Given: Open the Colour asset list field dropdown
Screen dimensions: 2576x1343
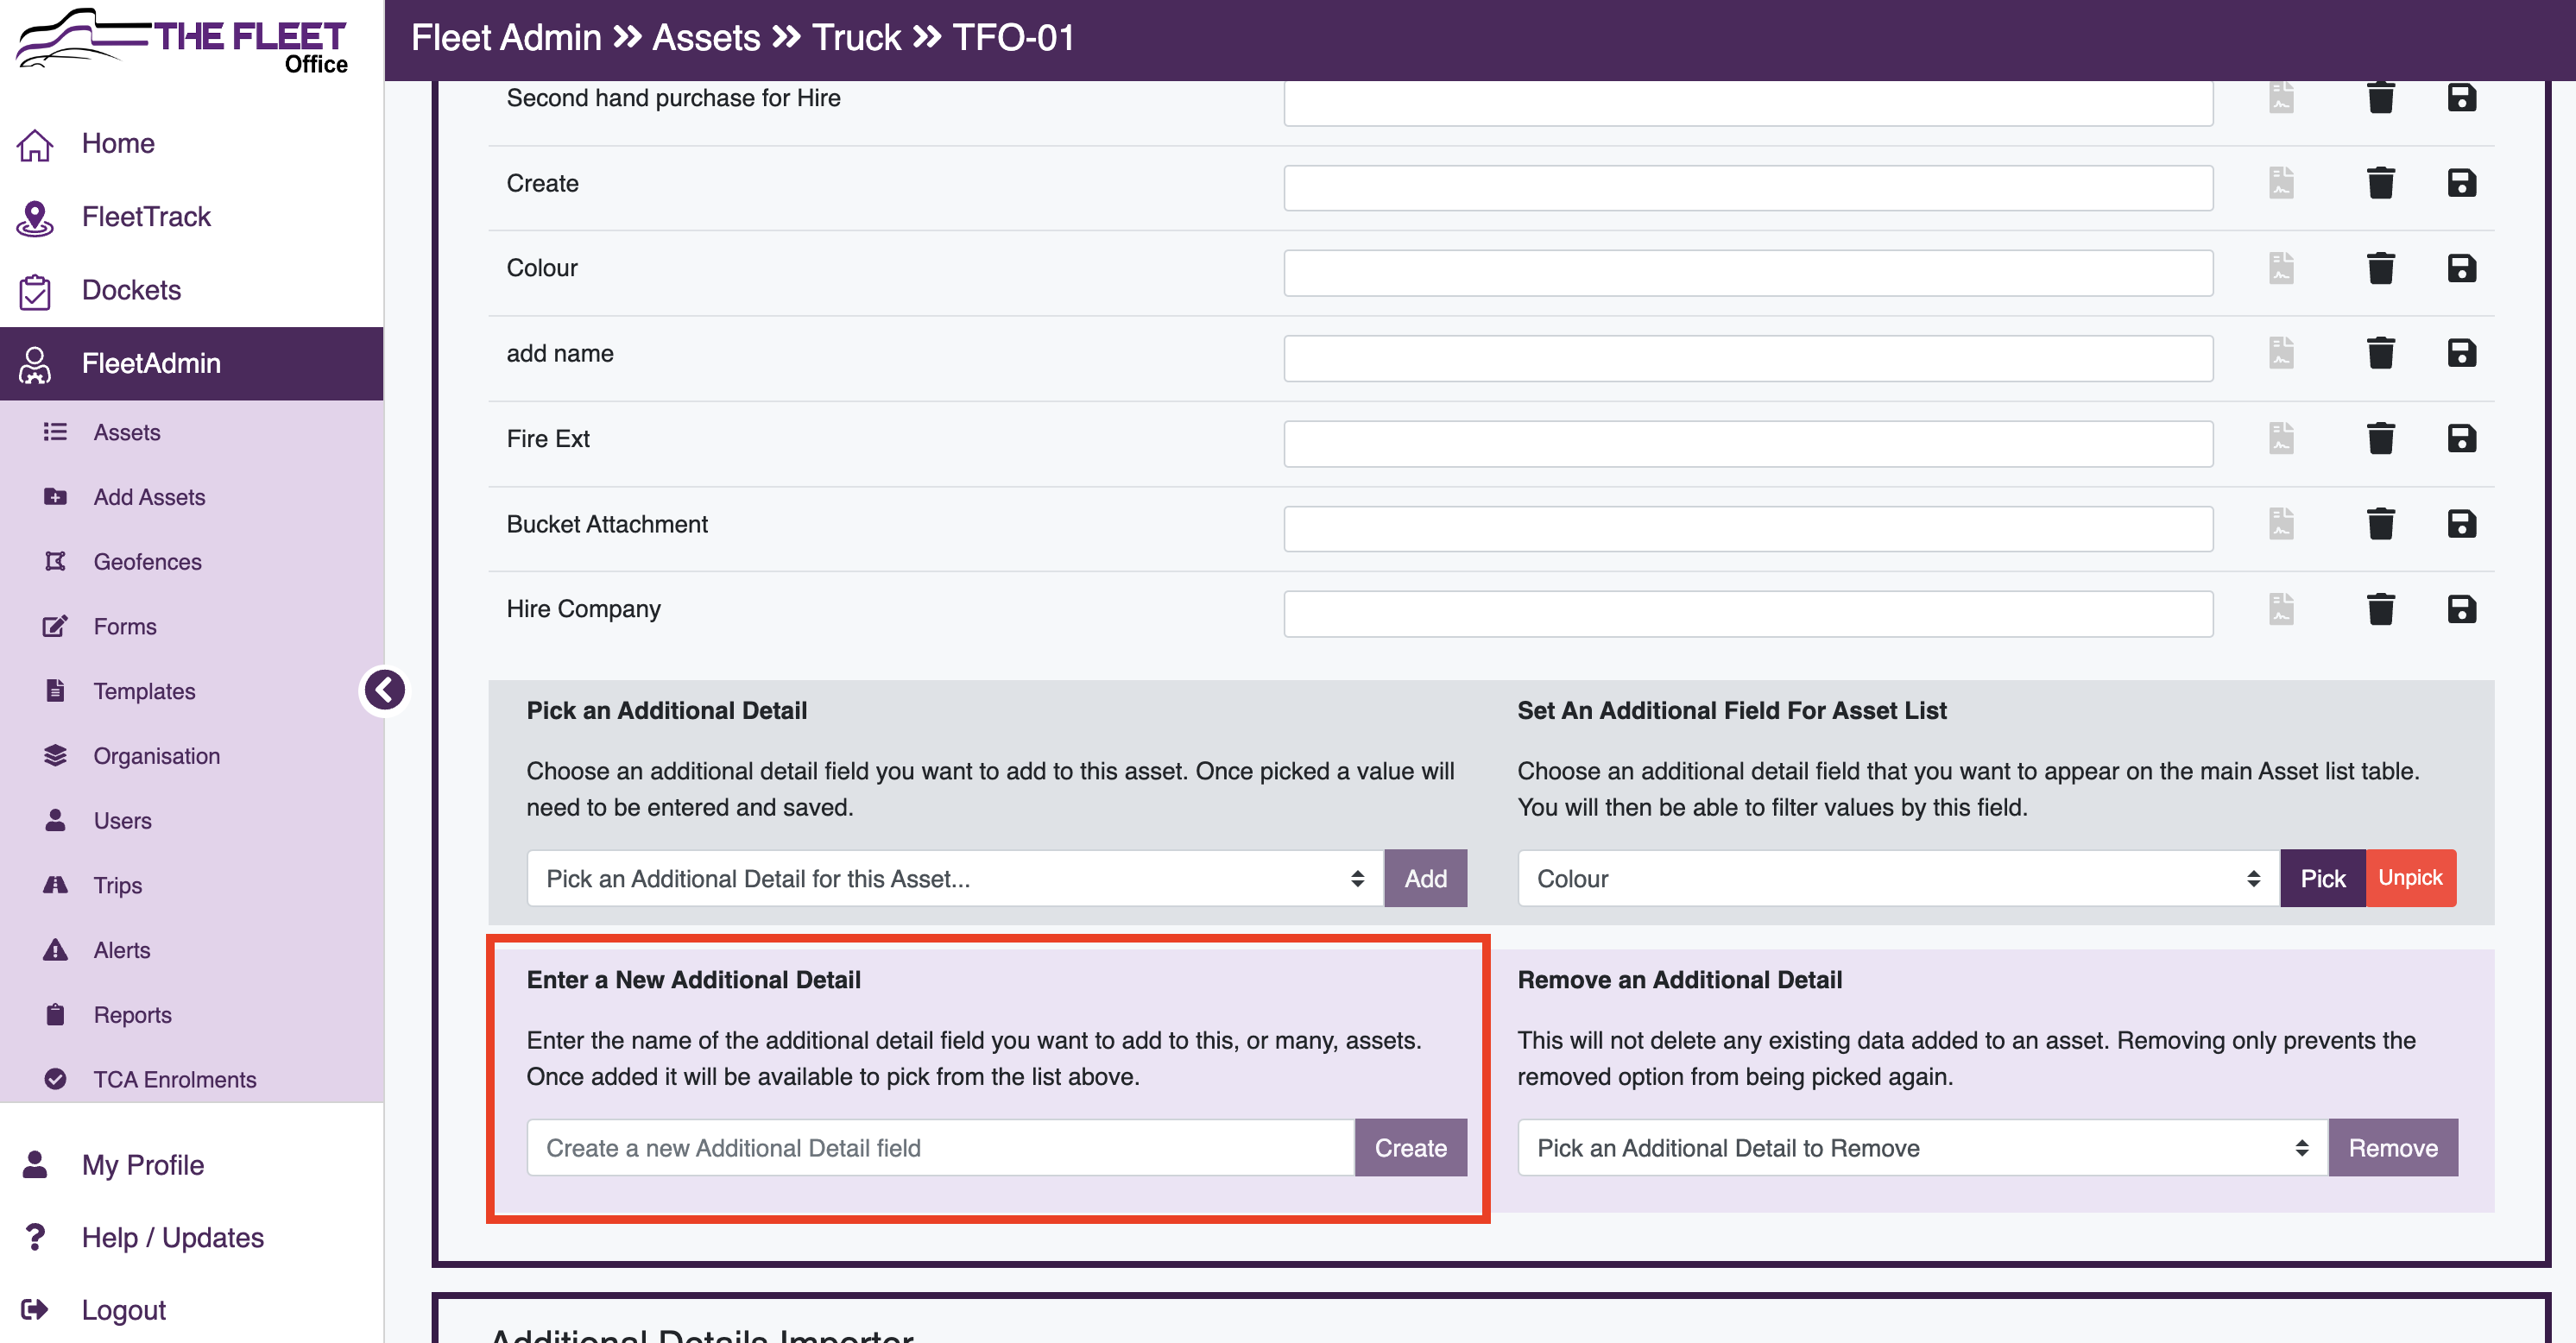Looking at the screenshot, I should pyautogui.click(x=1898, y=879).
